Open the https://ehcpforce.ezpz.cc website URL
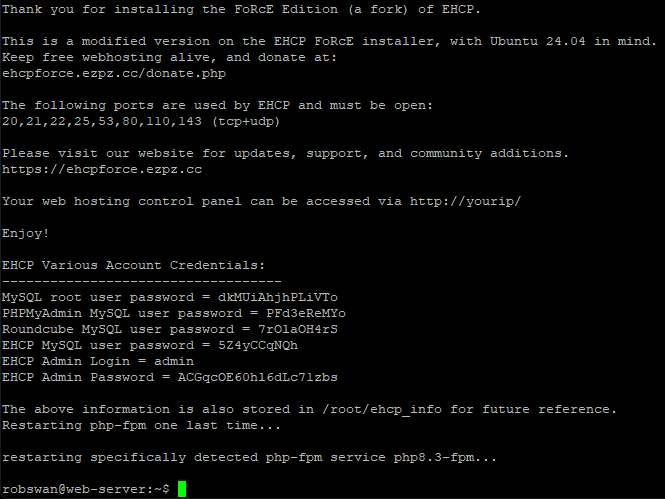665x499 pixels. click(x=101, y=169)
